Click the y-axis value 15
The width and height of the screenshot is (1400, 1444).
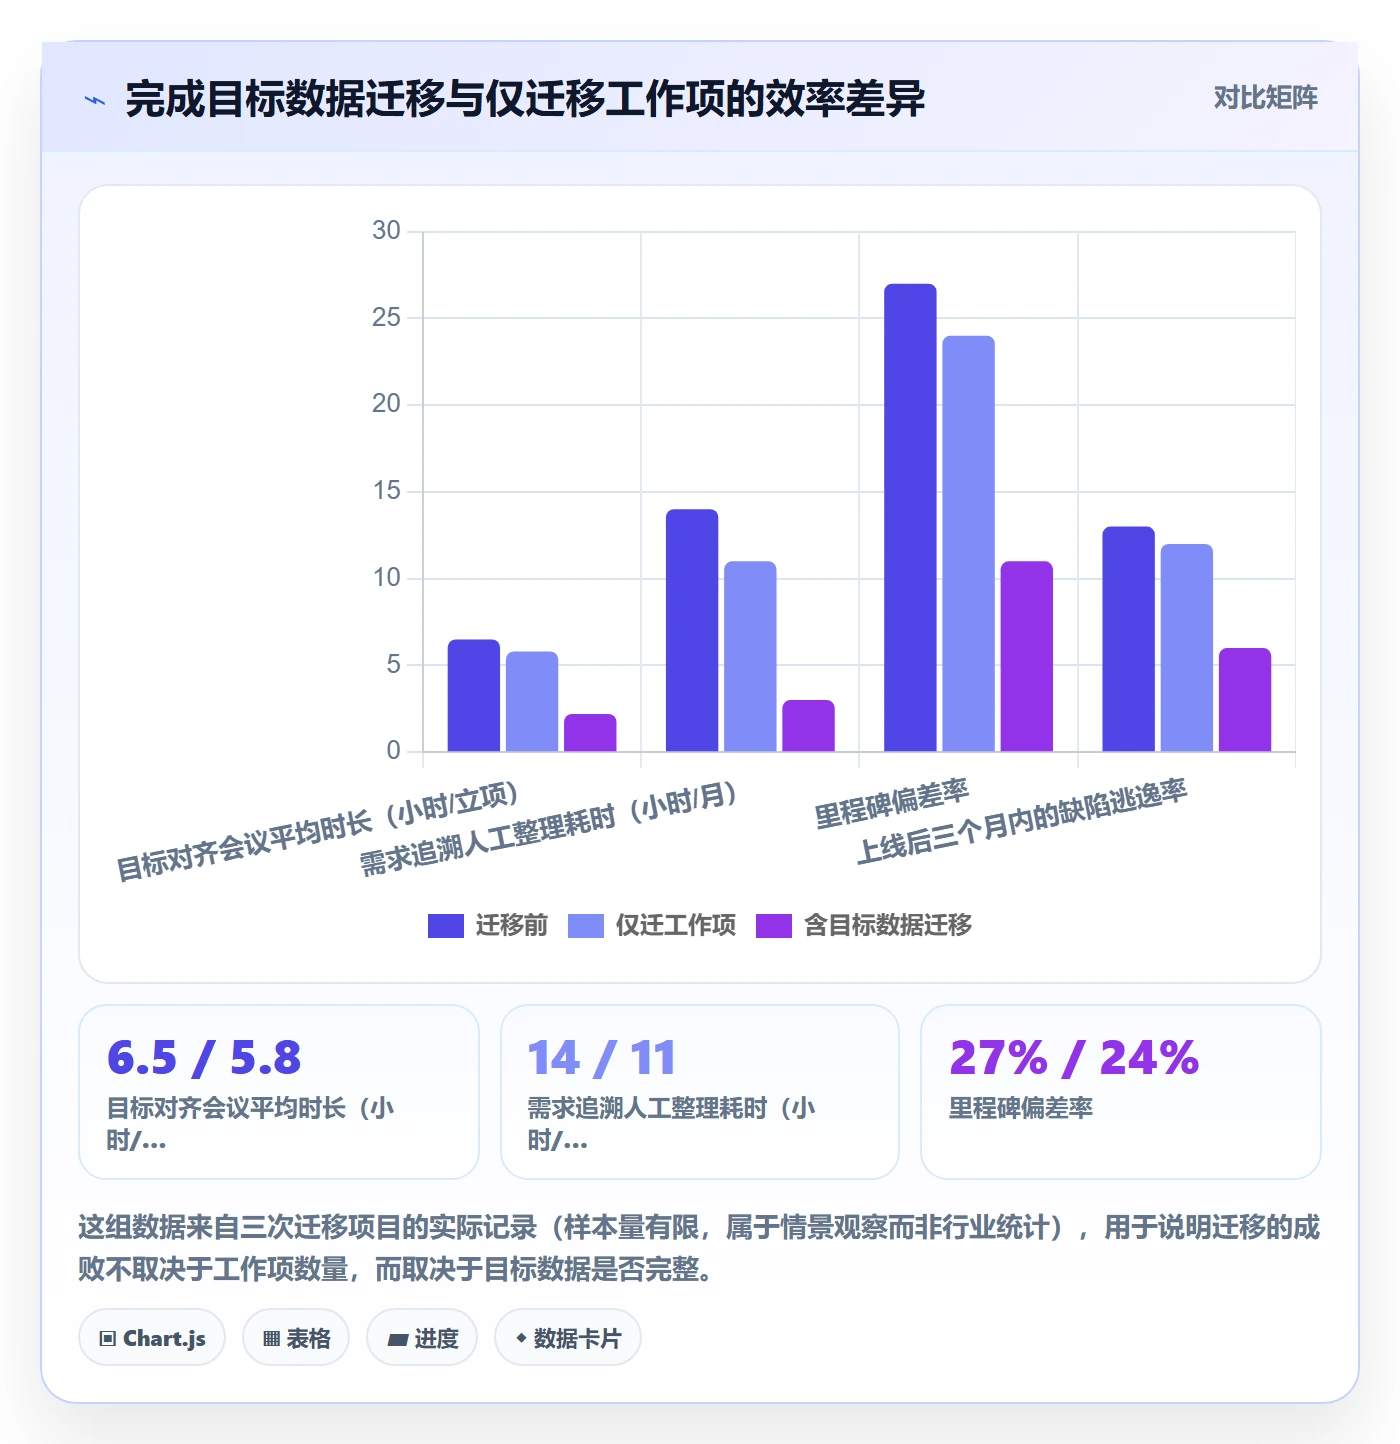point(386,491)
